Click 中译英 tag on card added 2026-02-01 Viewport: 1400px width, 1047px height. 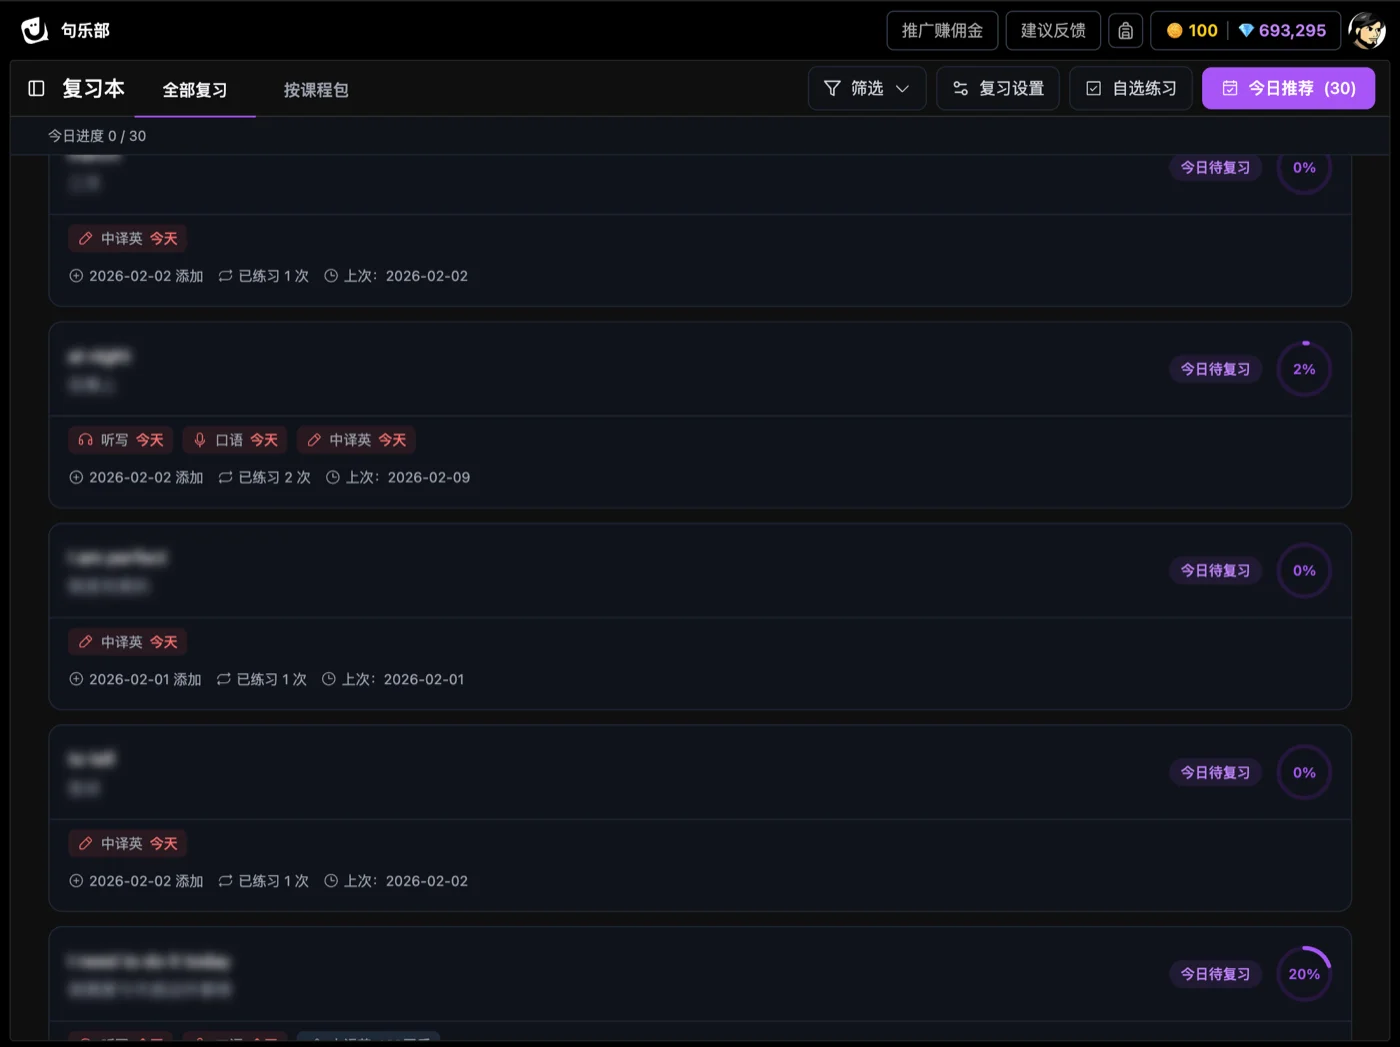[x=129, y=642]
